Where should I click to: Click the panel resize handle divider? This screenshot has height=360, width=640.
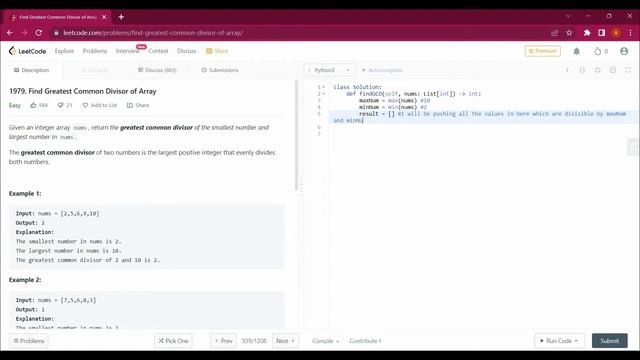pos(301,186)
